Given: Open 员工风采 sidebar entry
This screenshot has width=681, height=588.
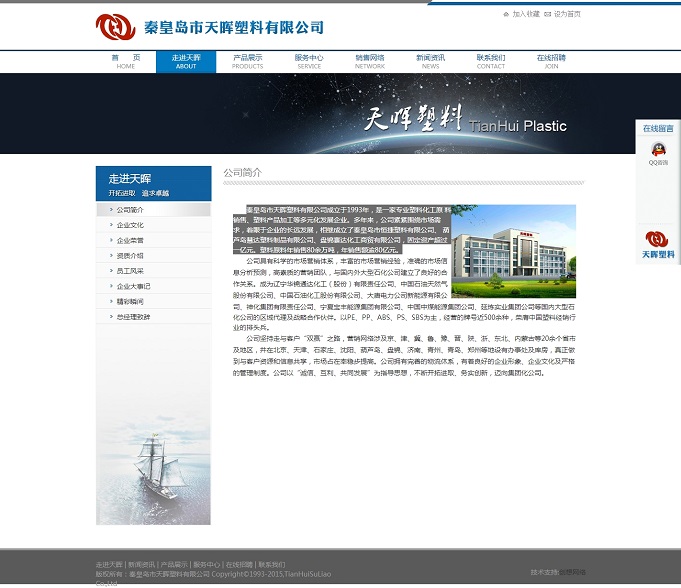Looking at the screenshot, I should pos(130,271).
